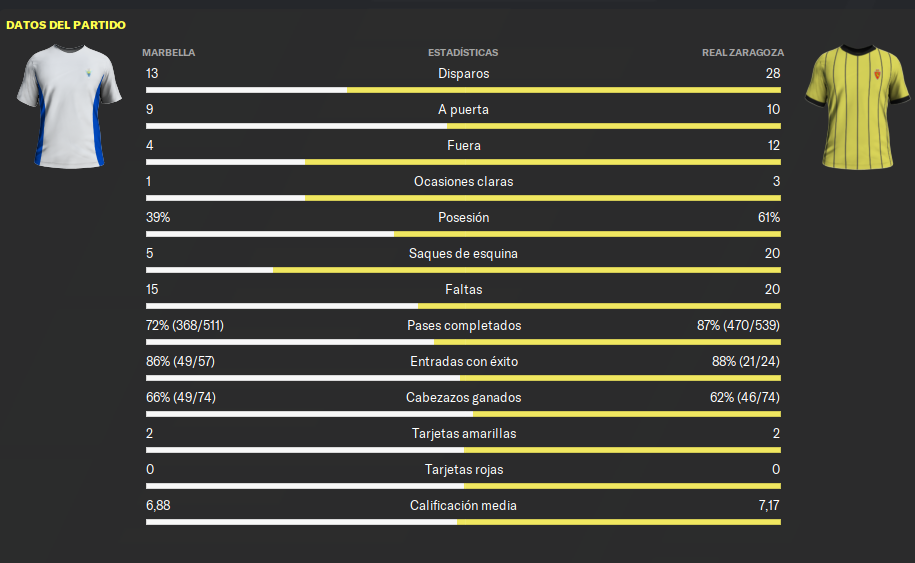Image resolution: width=915 pixels, height=563 pixels.
Task: Click the Ocasiones claras label
Action: (463, 181)
